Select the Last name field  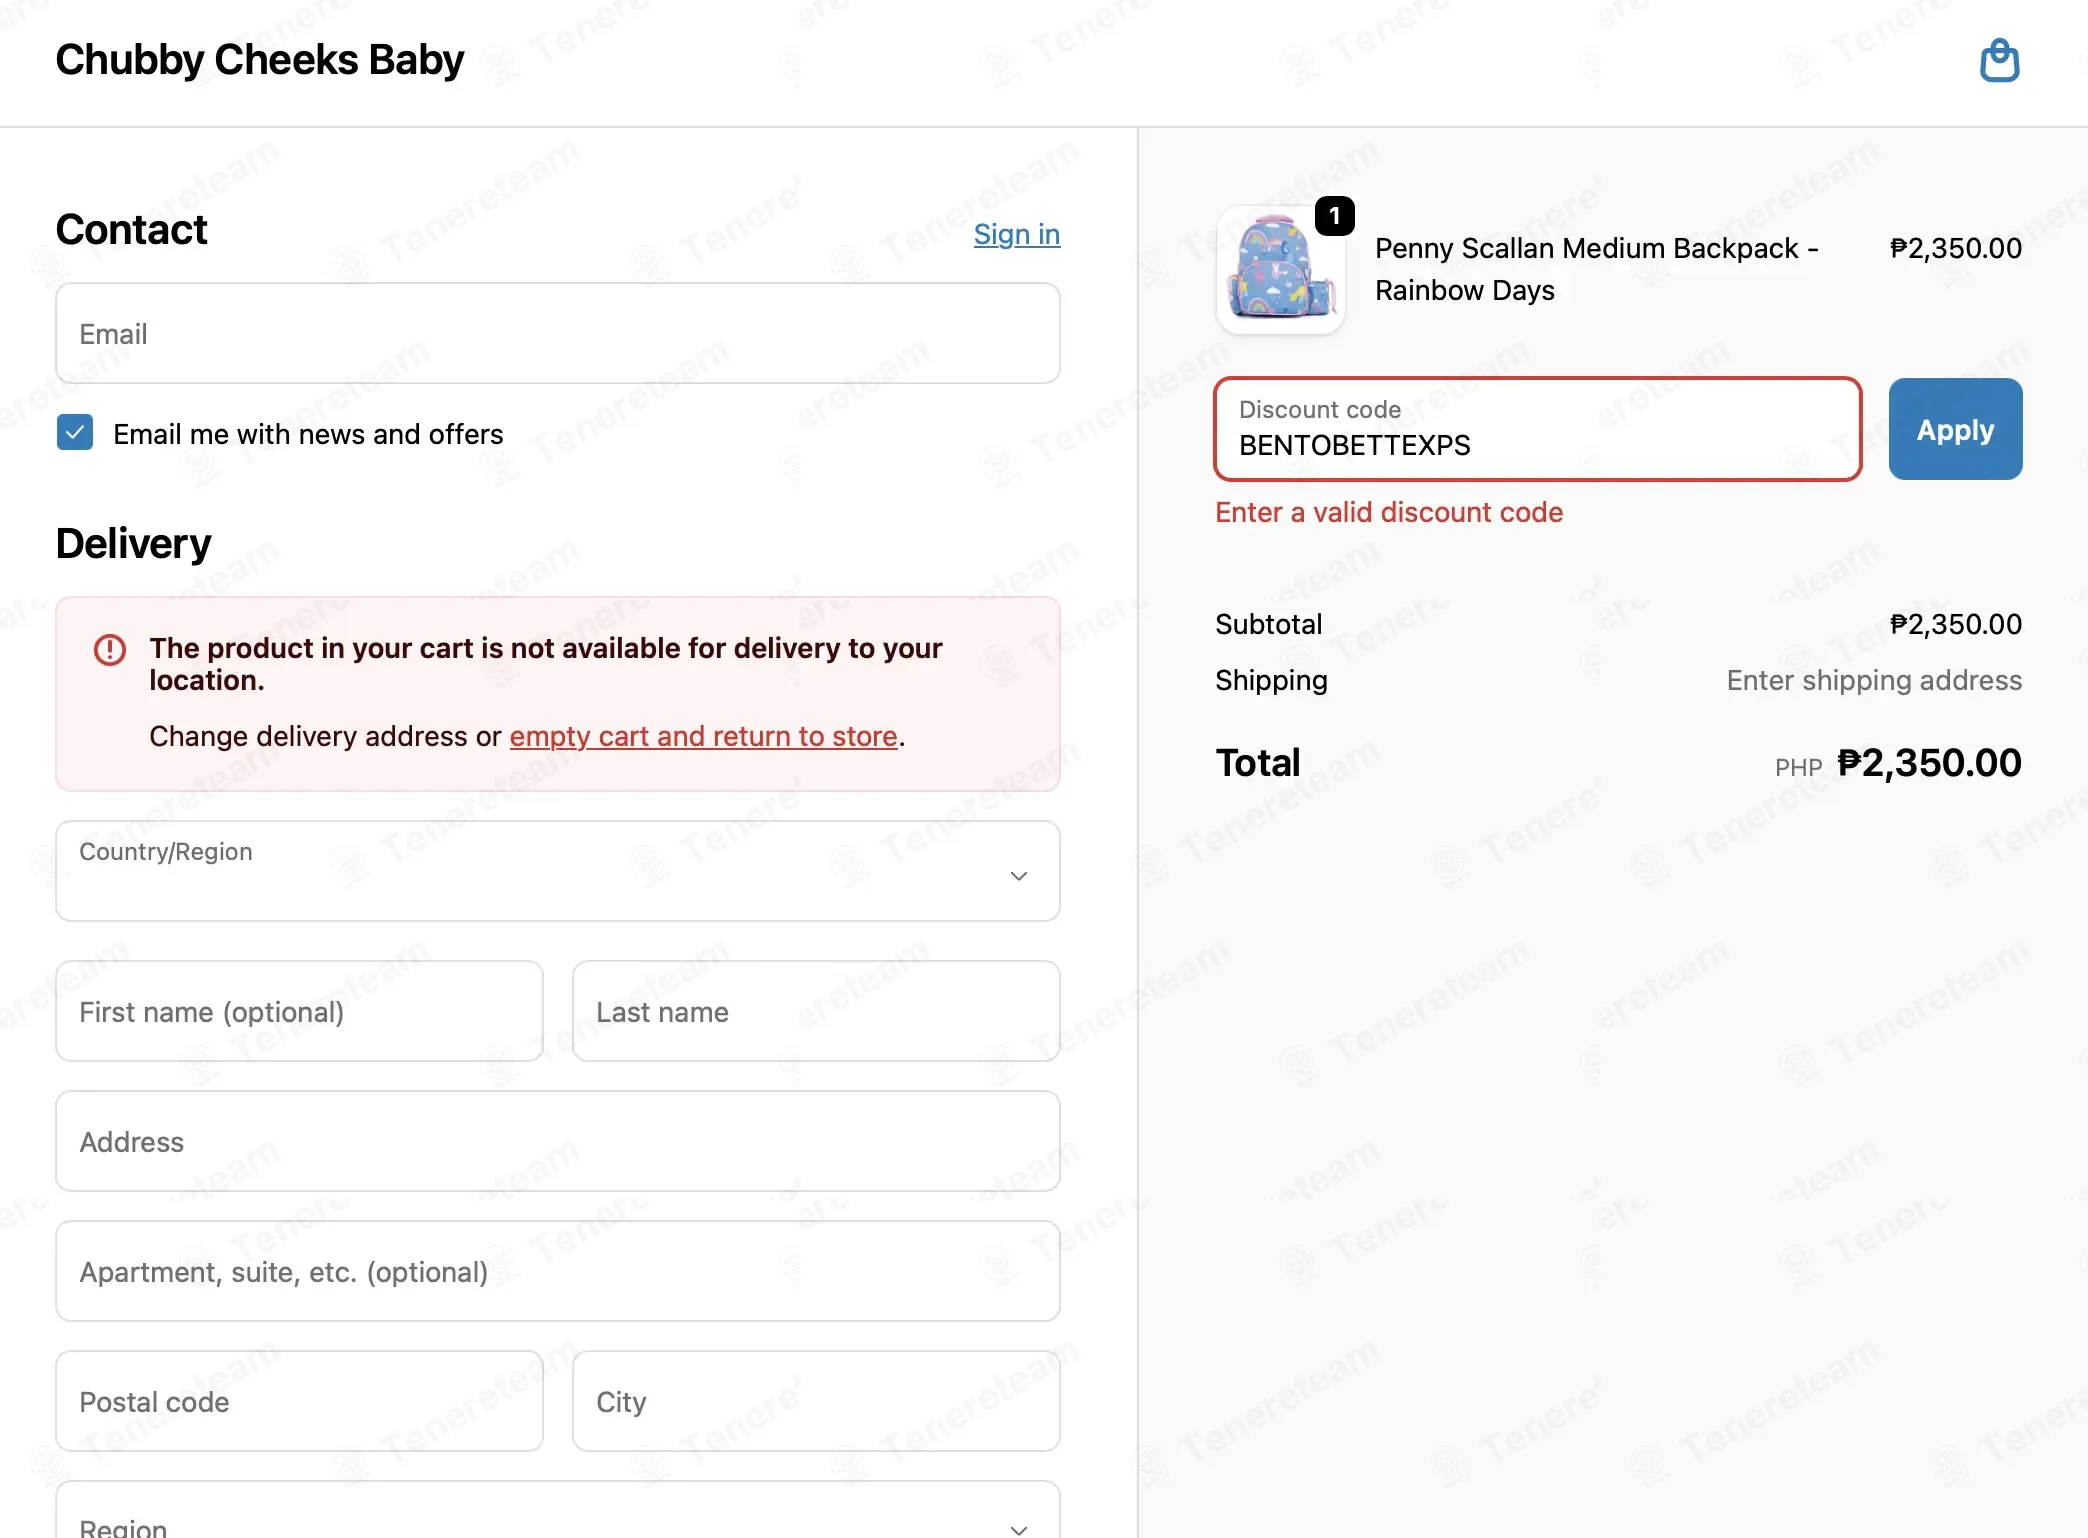(816, 1011)
